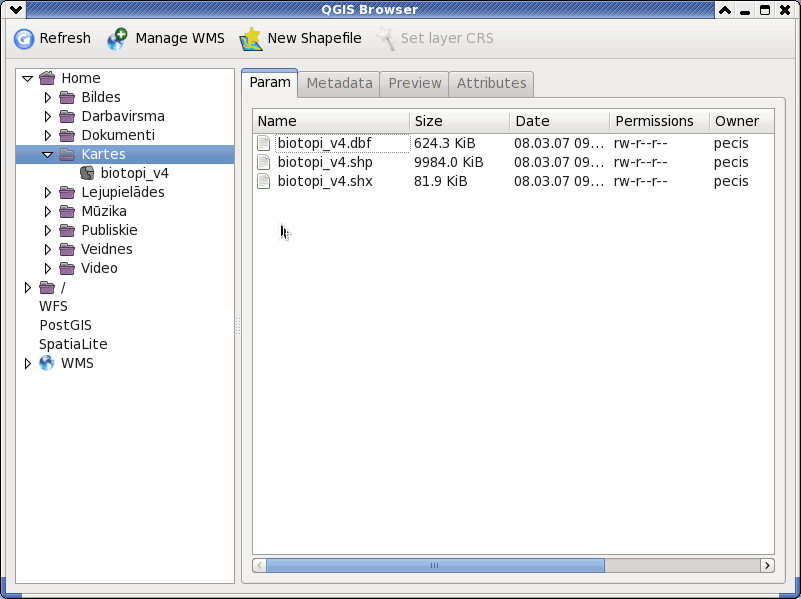Select the biotopi_v4.shx file name
The image size is (801, 599).
point(325,181)
